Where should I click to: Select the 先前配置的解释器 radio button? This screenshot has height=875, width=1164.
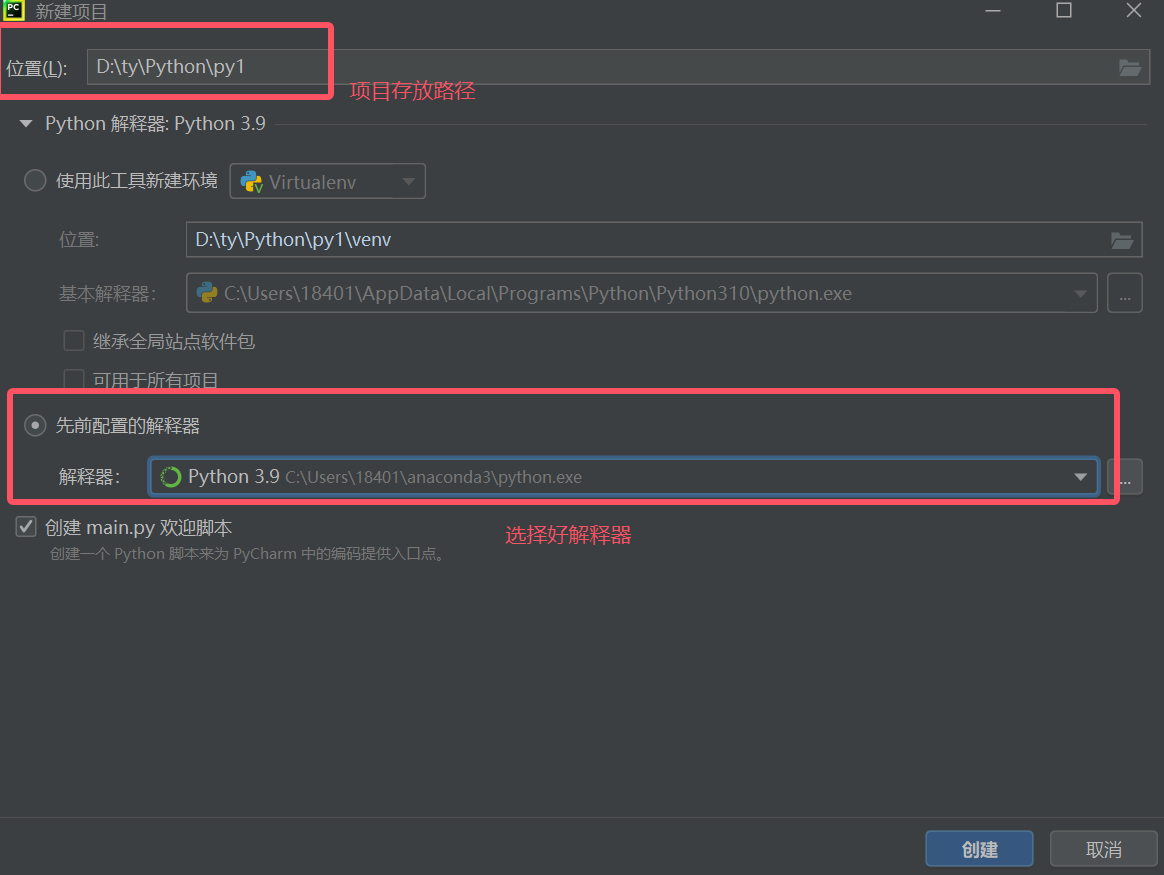tap(35, 425)
